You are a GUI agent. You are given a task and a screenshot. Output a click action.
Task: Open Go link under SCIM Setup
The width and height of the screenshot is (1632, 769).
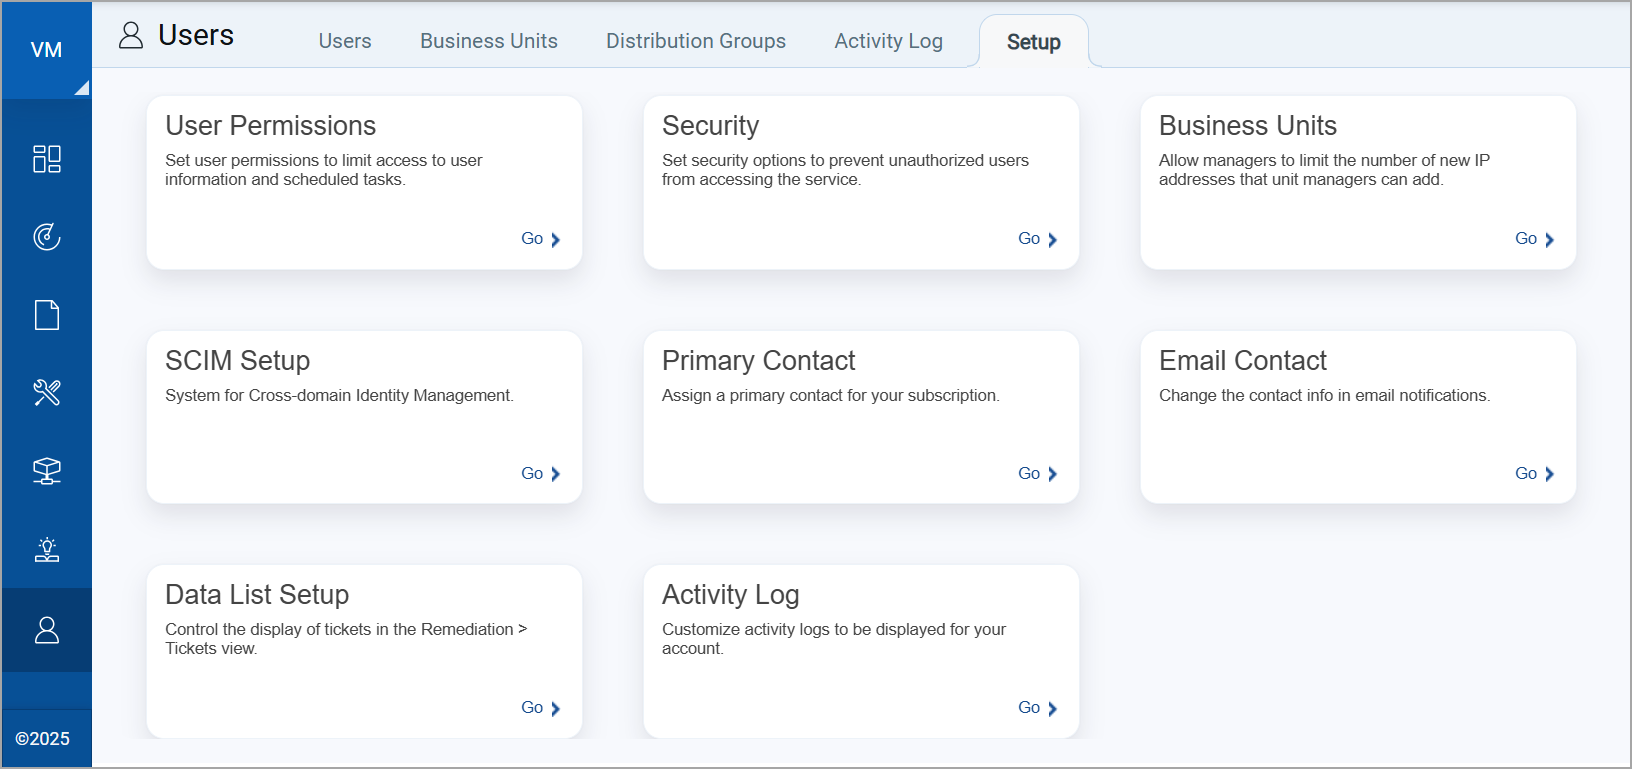pos(540,474)
